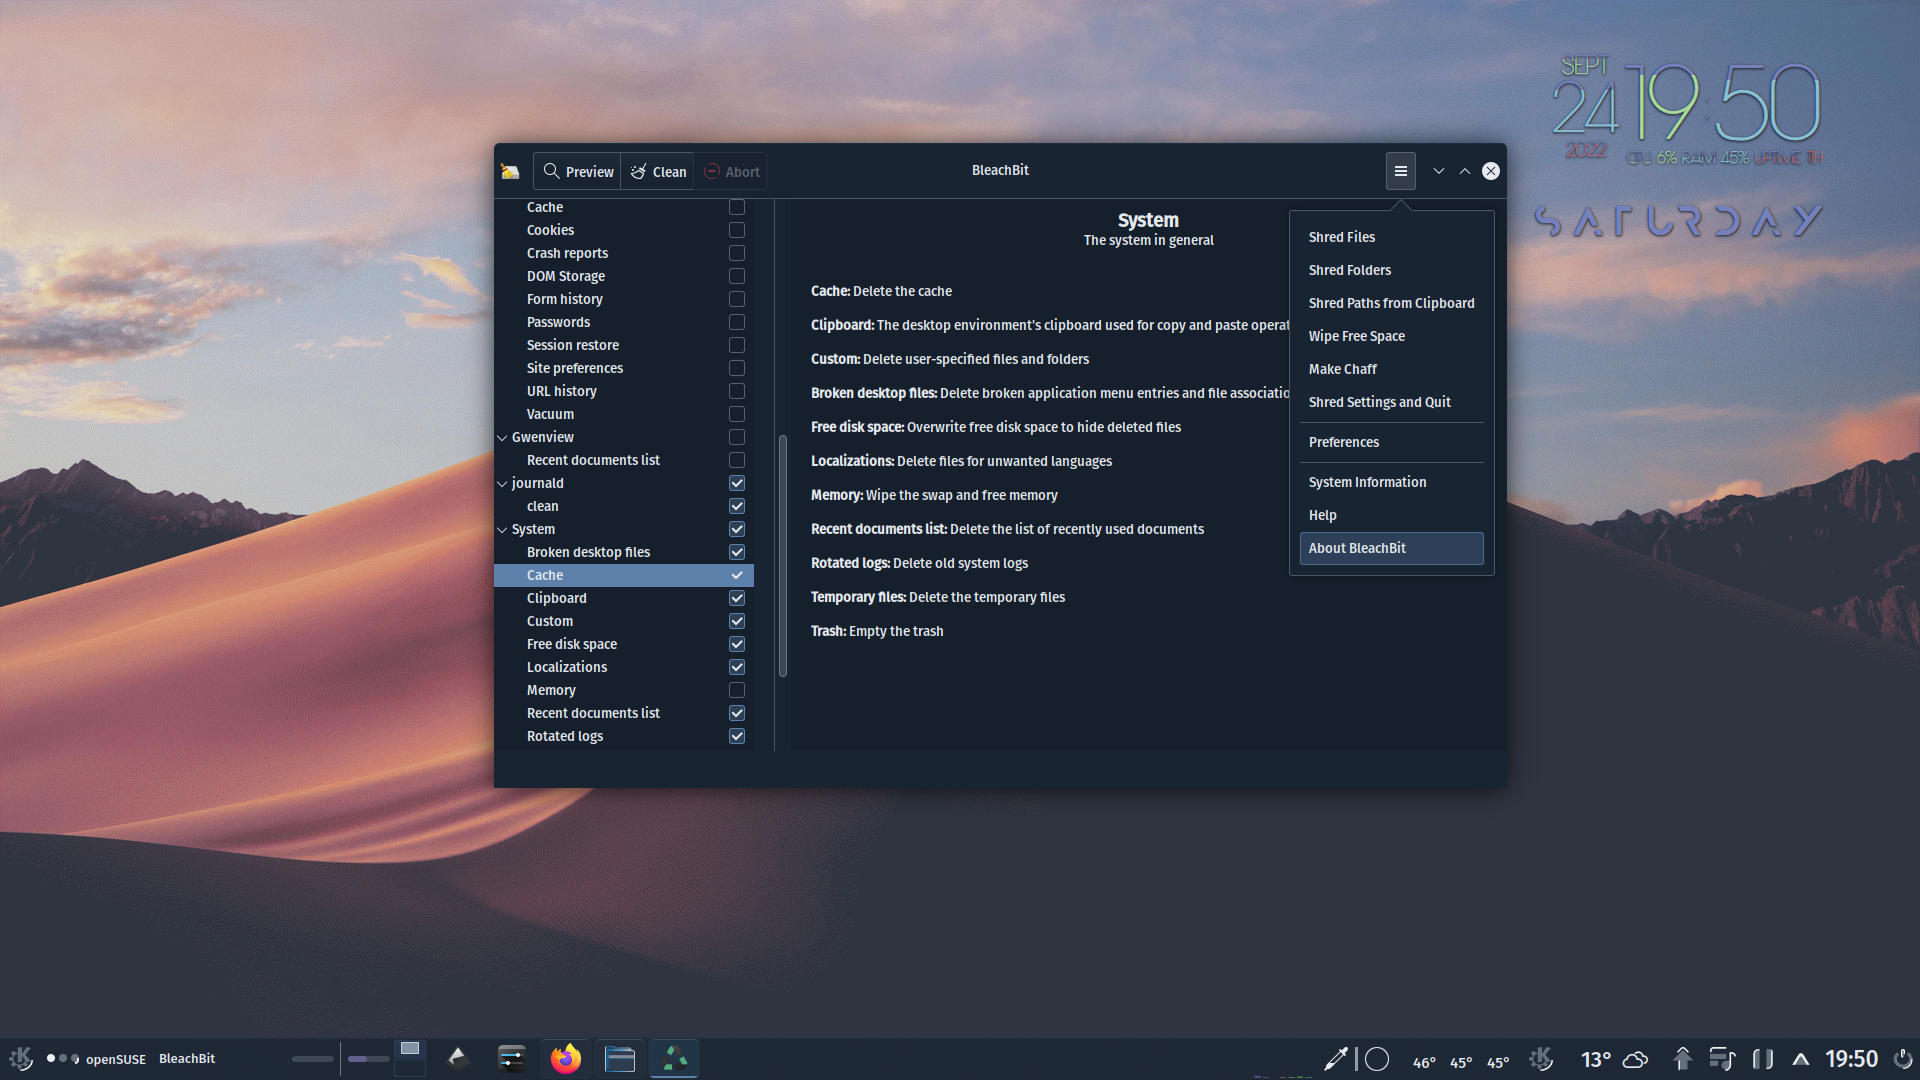Click the 46° temperature sensor reading
The image size is (1920, 1080).
point(1424,1062)
